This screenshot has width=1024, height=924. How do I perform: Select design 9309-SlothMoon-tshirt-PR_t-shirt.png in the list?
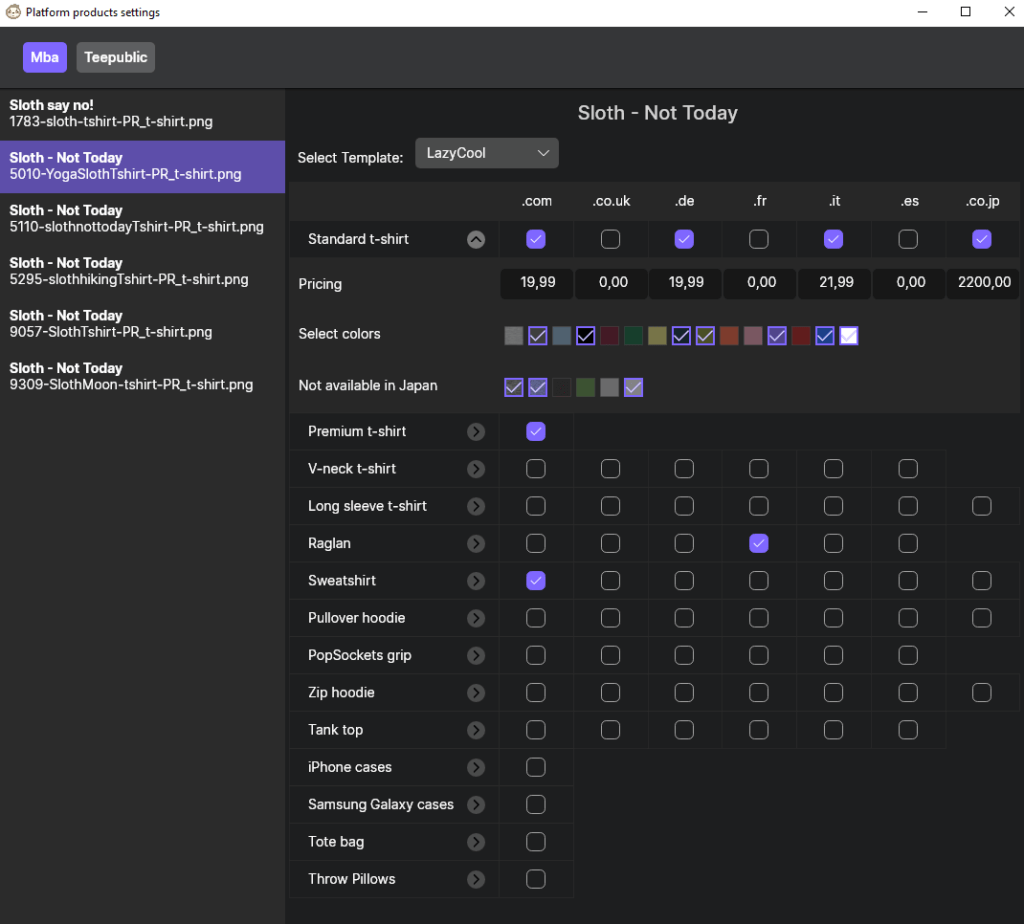(142, 377)
